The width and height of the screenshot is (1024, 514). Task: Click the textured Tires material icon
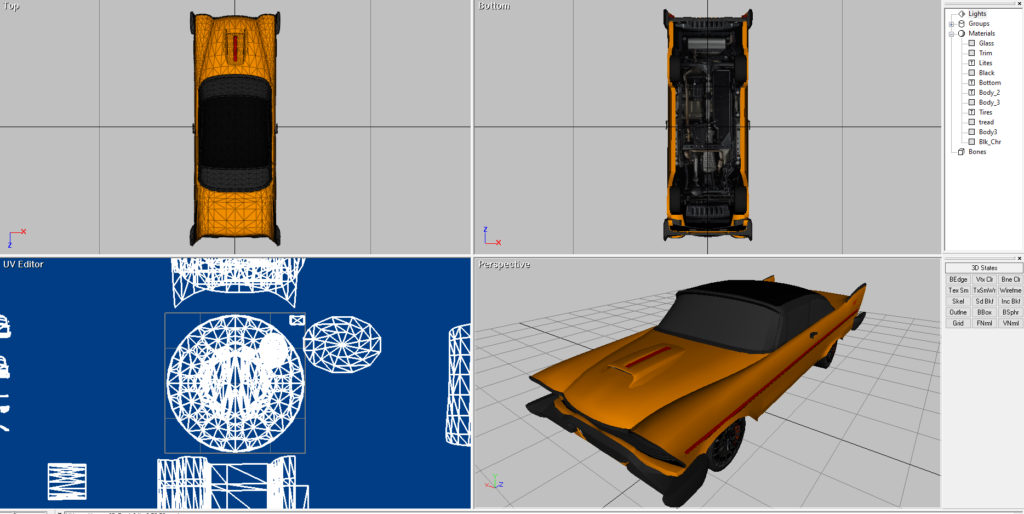pyautogui.click(x=971, y=113)
